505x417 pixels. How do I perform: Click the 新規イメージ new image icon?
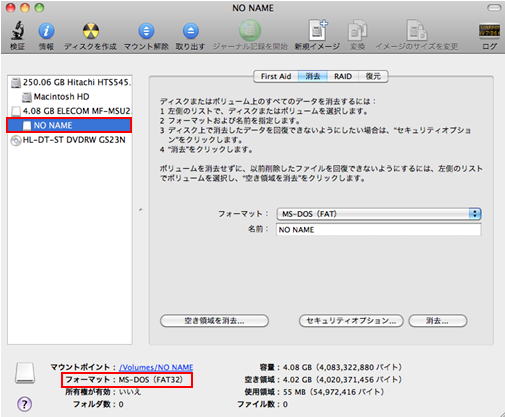pos(317,31)
